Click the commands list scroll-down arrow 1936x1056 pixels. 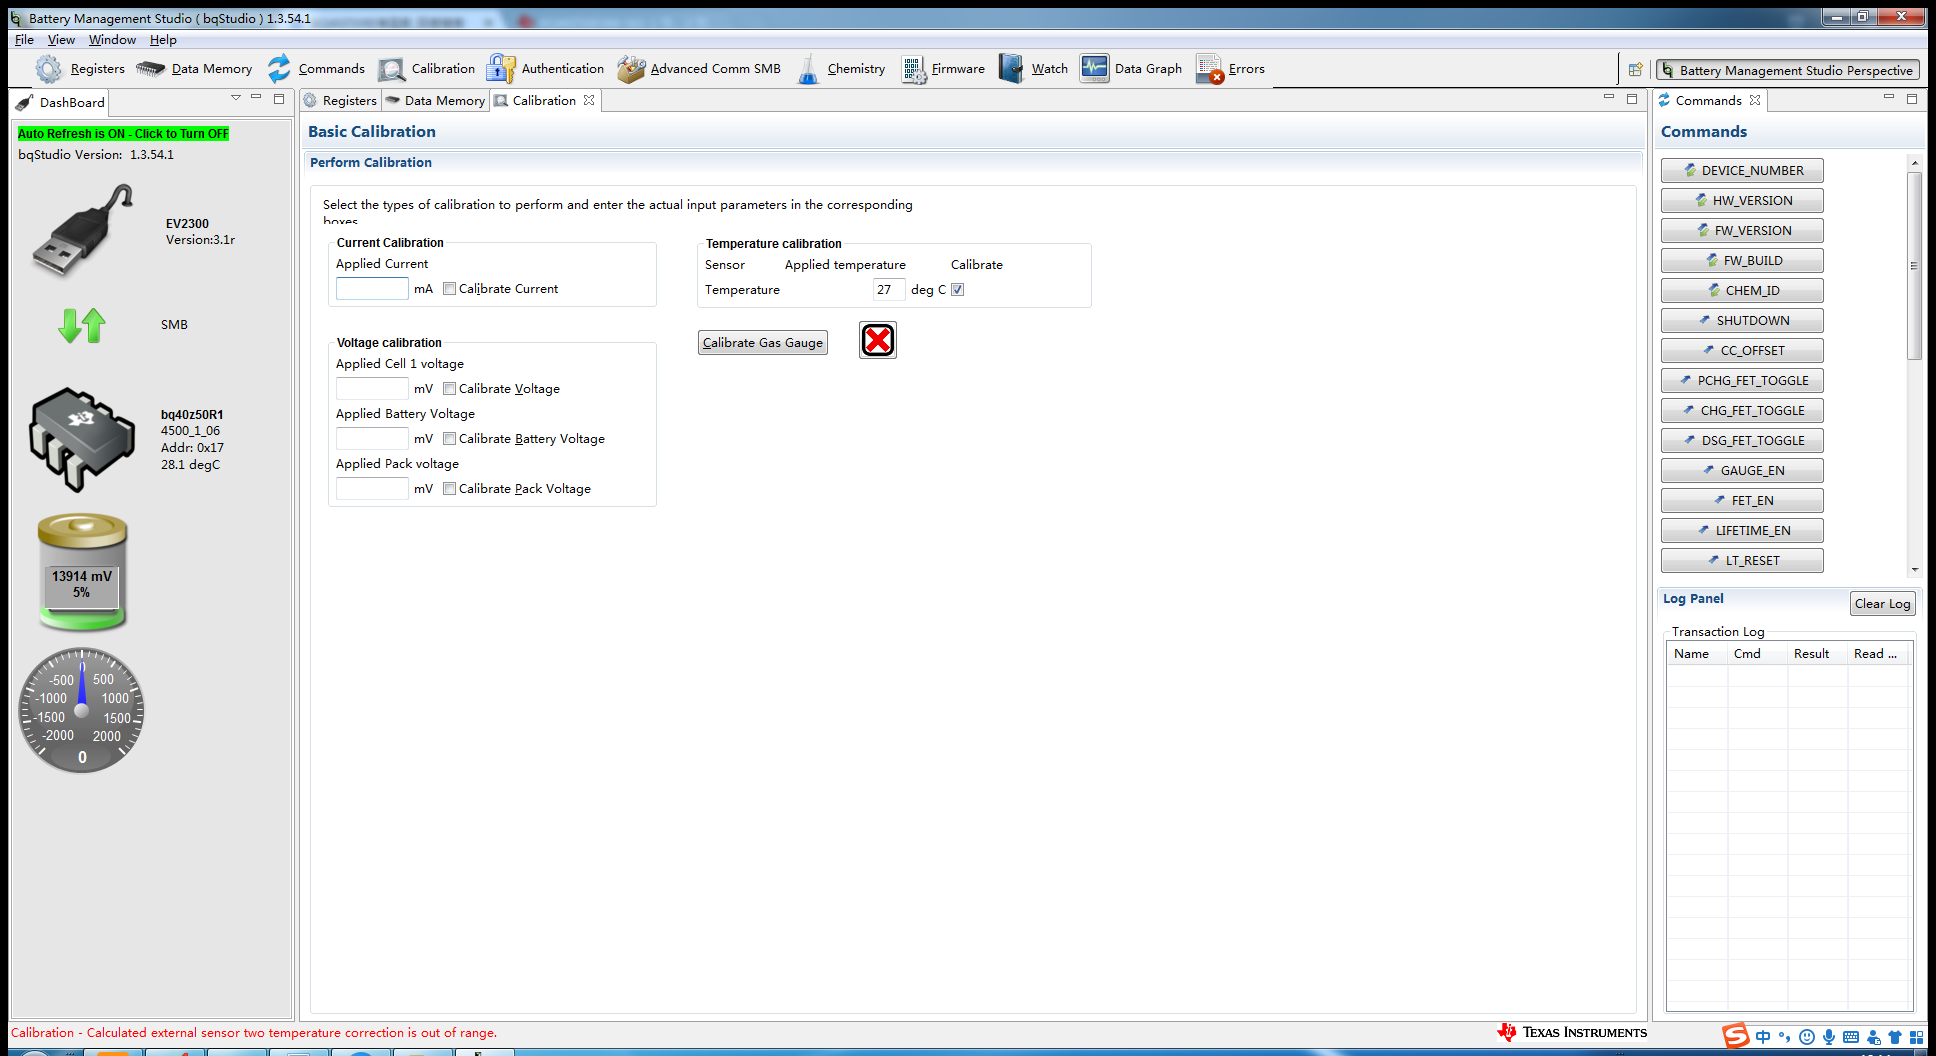click(x=1914, y=569)
